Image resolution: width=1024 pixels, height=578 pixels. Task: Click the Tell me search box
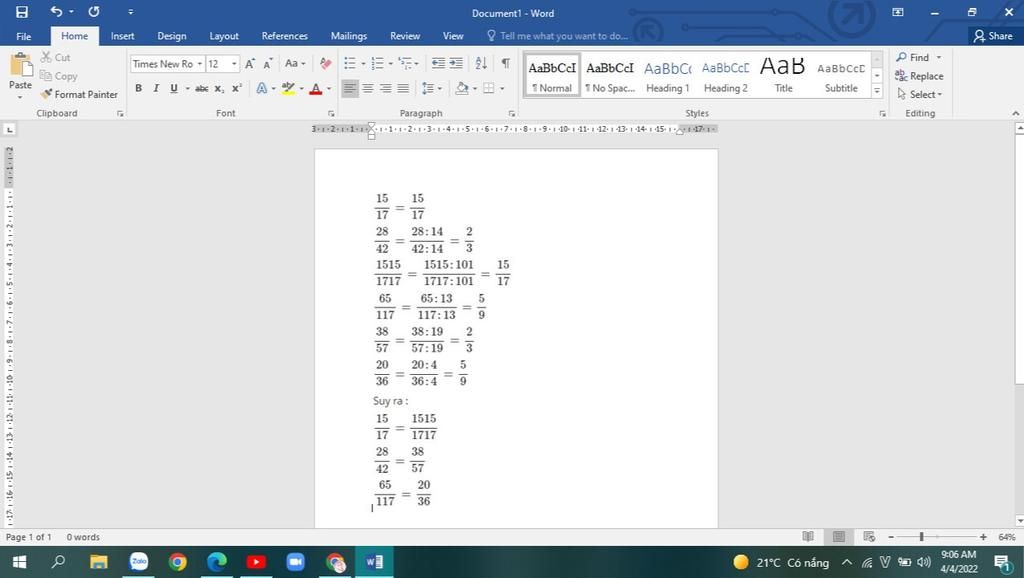pyautogui.click(x=557, y=36)
